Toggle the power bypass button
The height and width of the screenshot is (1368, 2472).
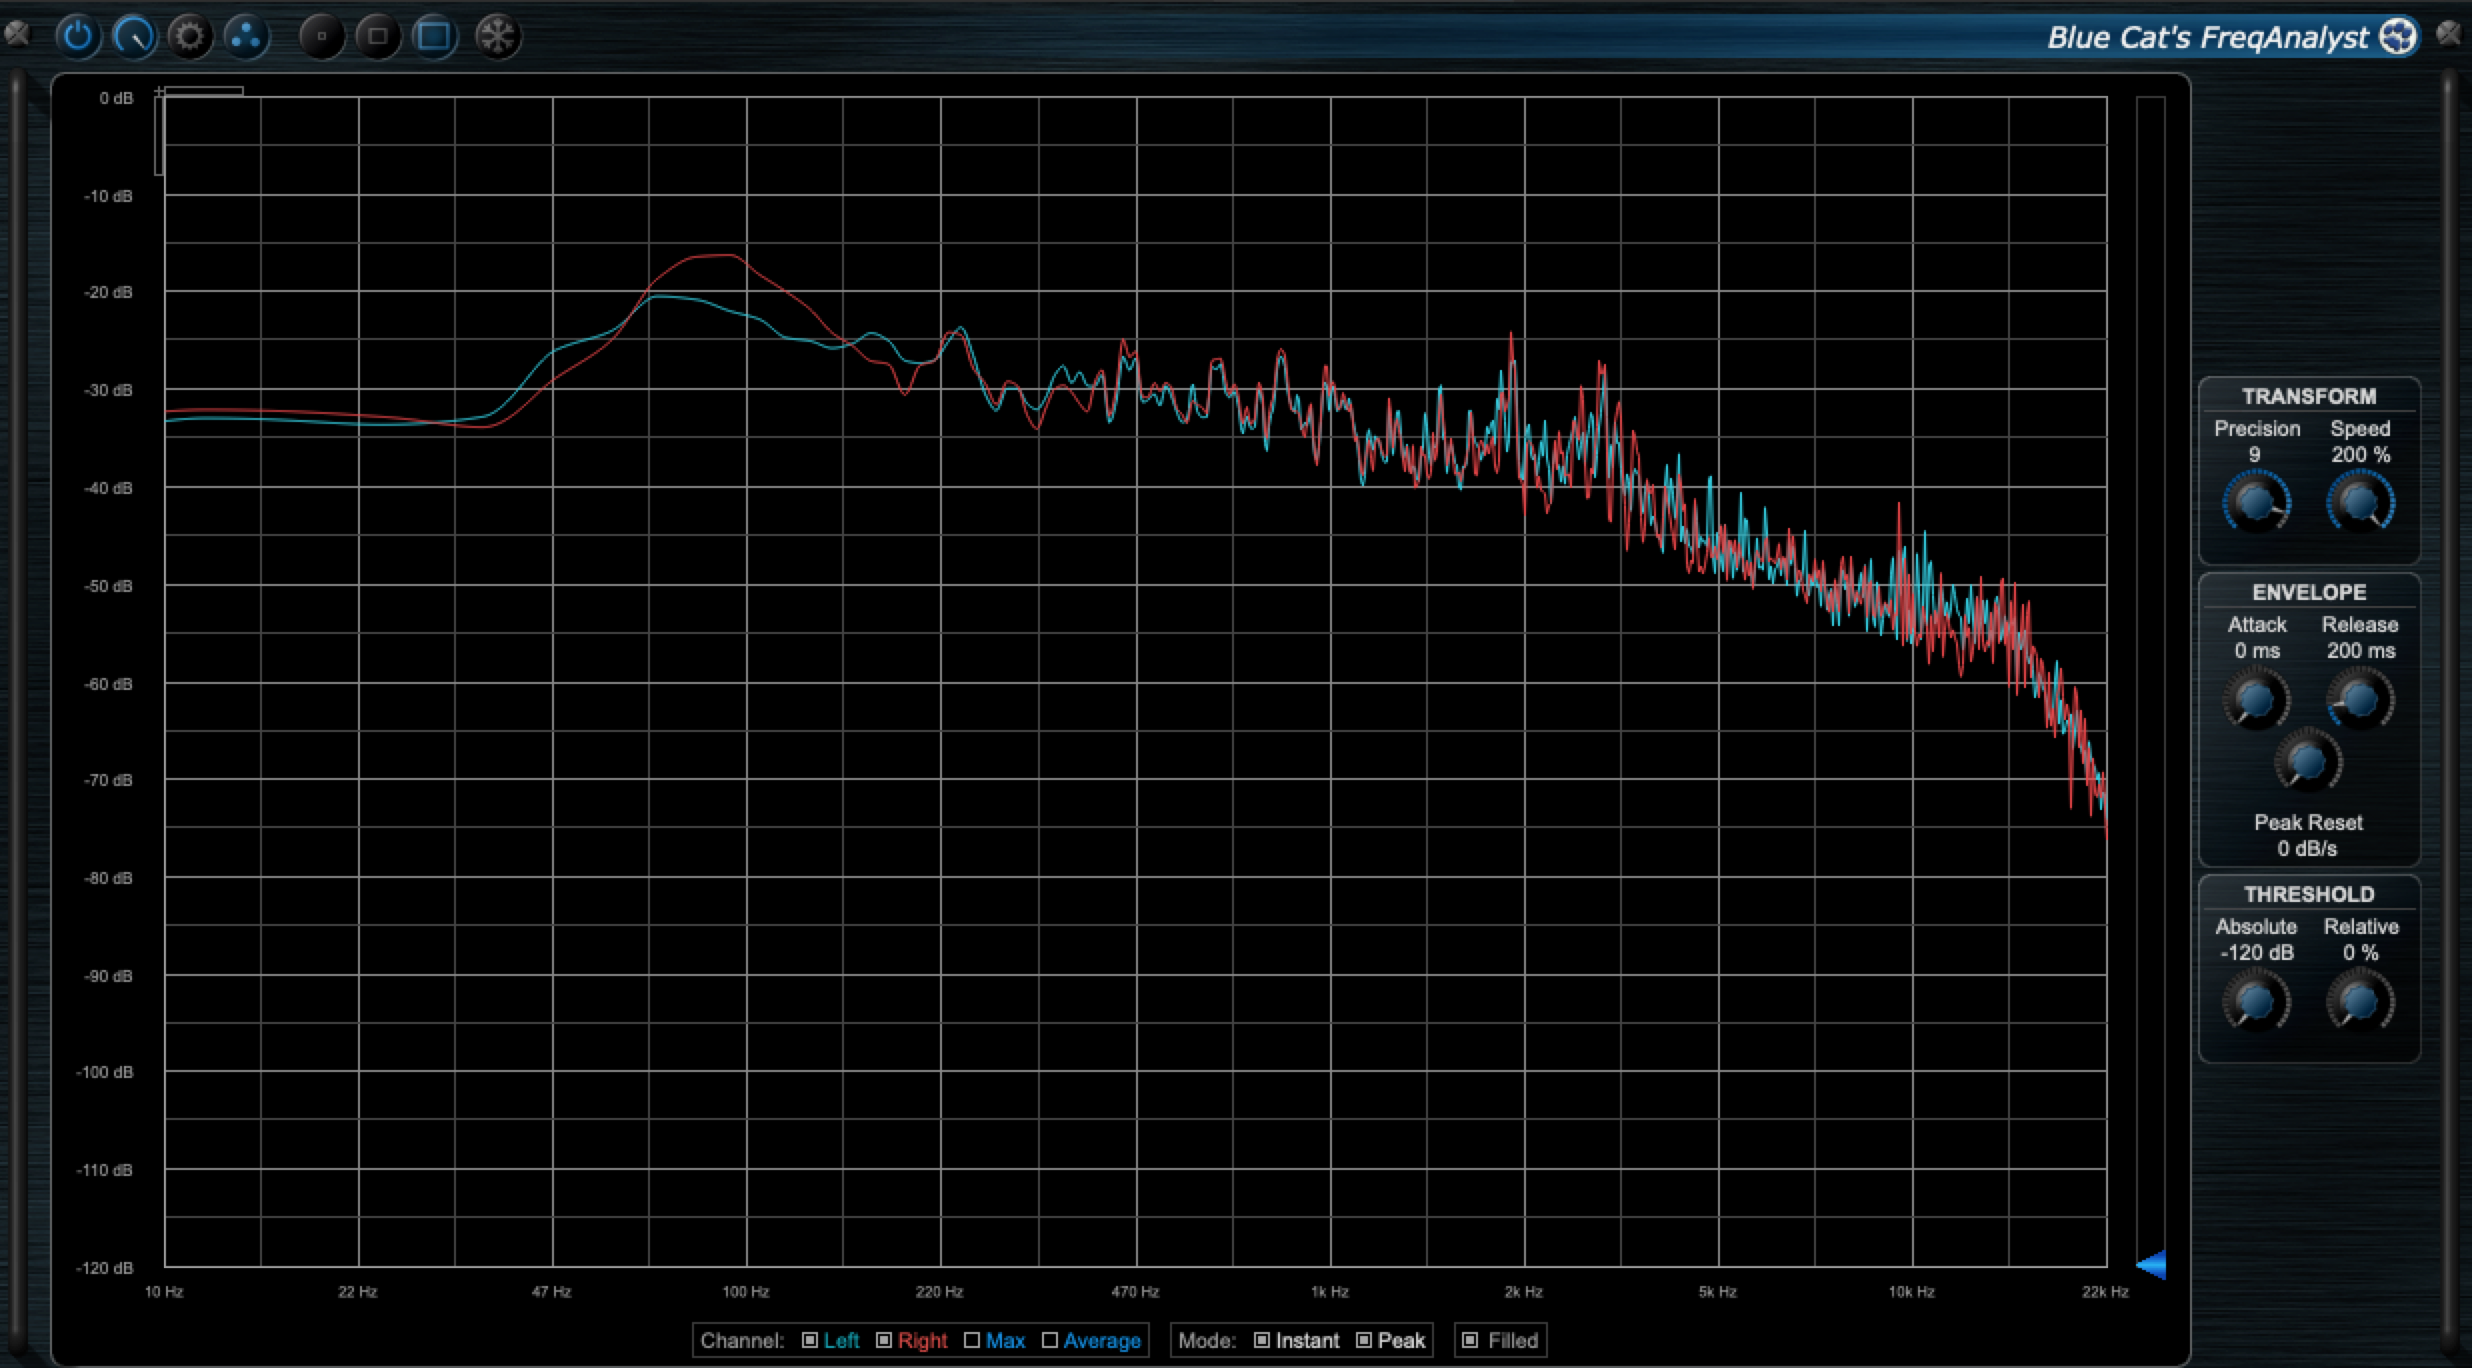click(78, 37)
